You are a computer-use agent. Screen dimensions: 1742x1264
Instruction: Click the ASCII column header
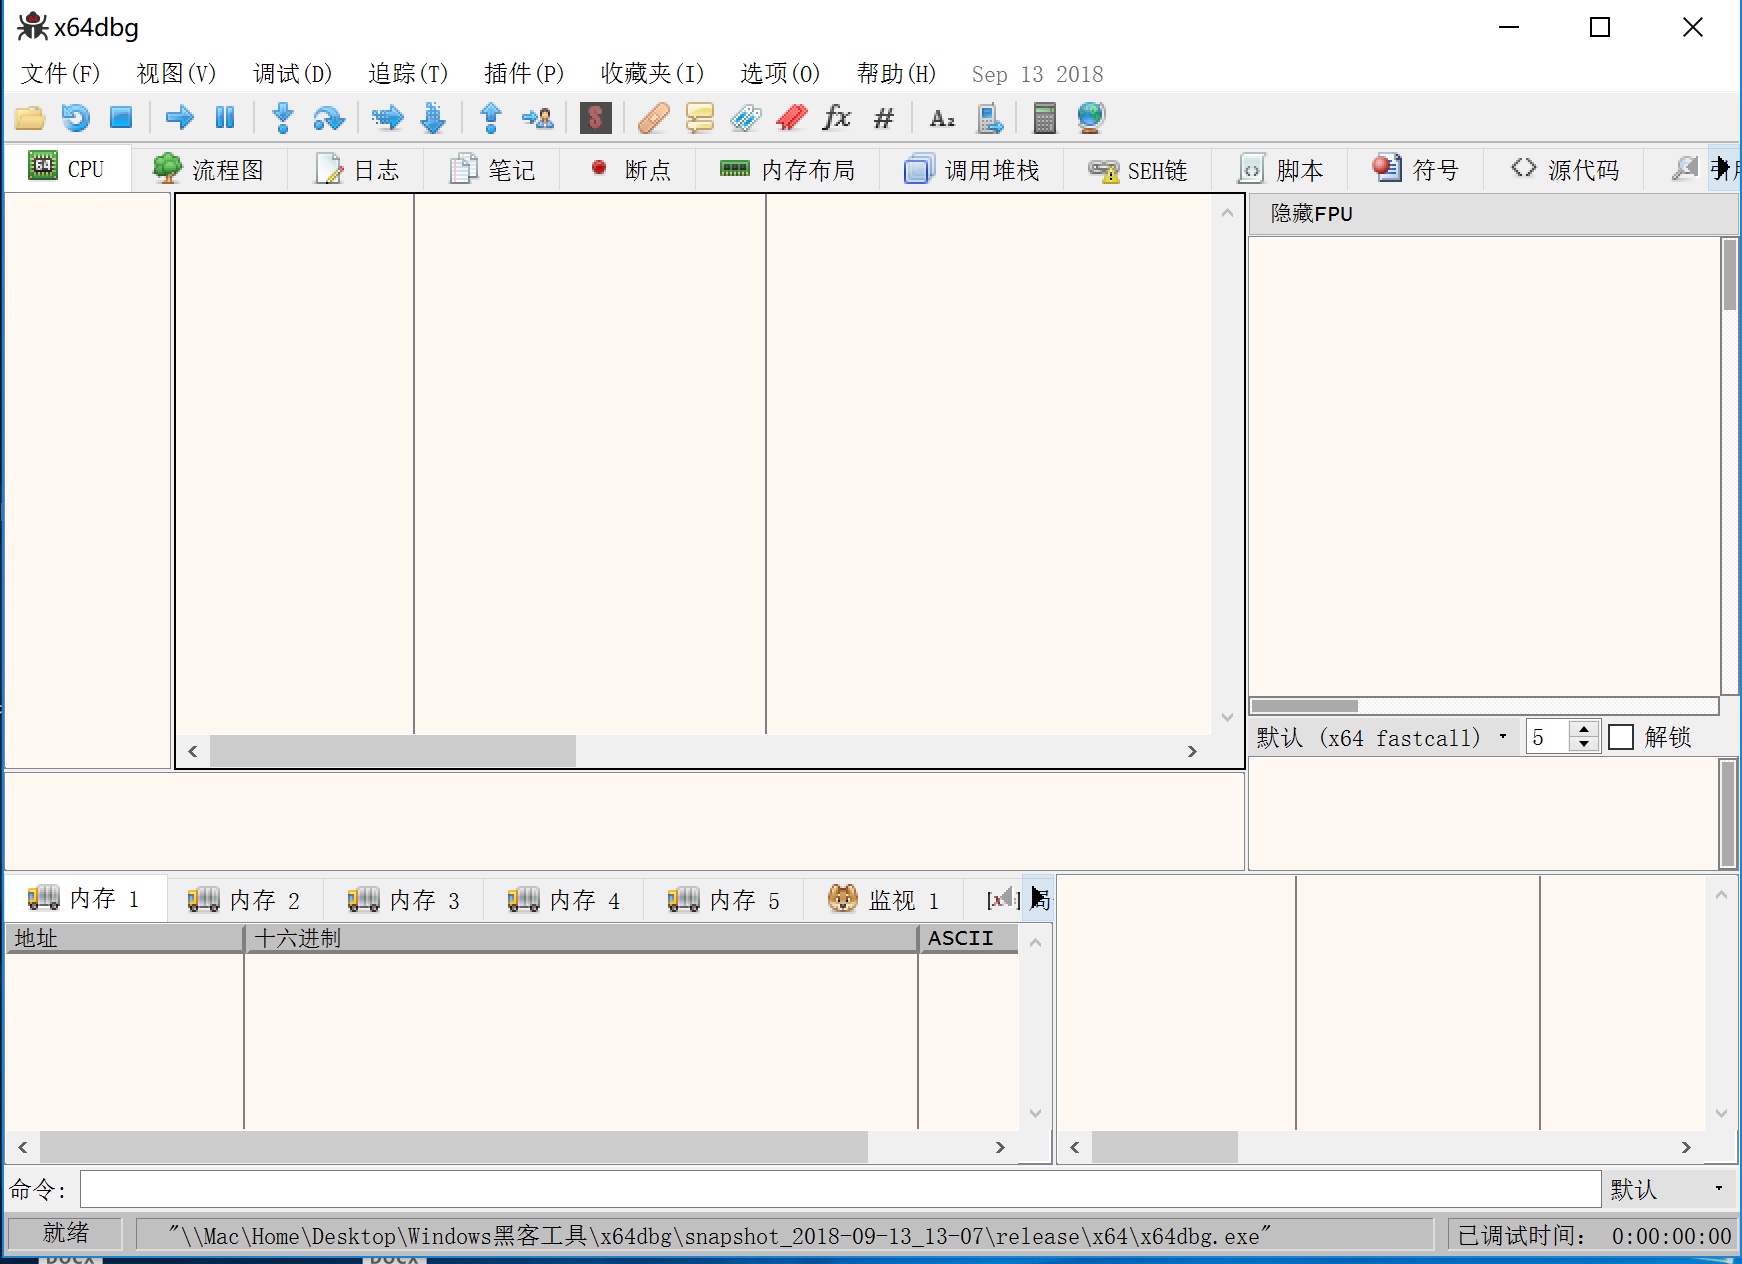[x=969, y=938]
